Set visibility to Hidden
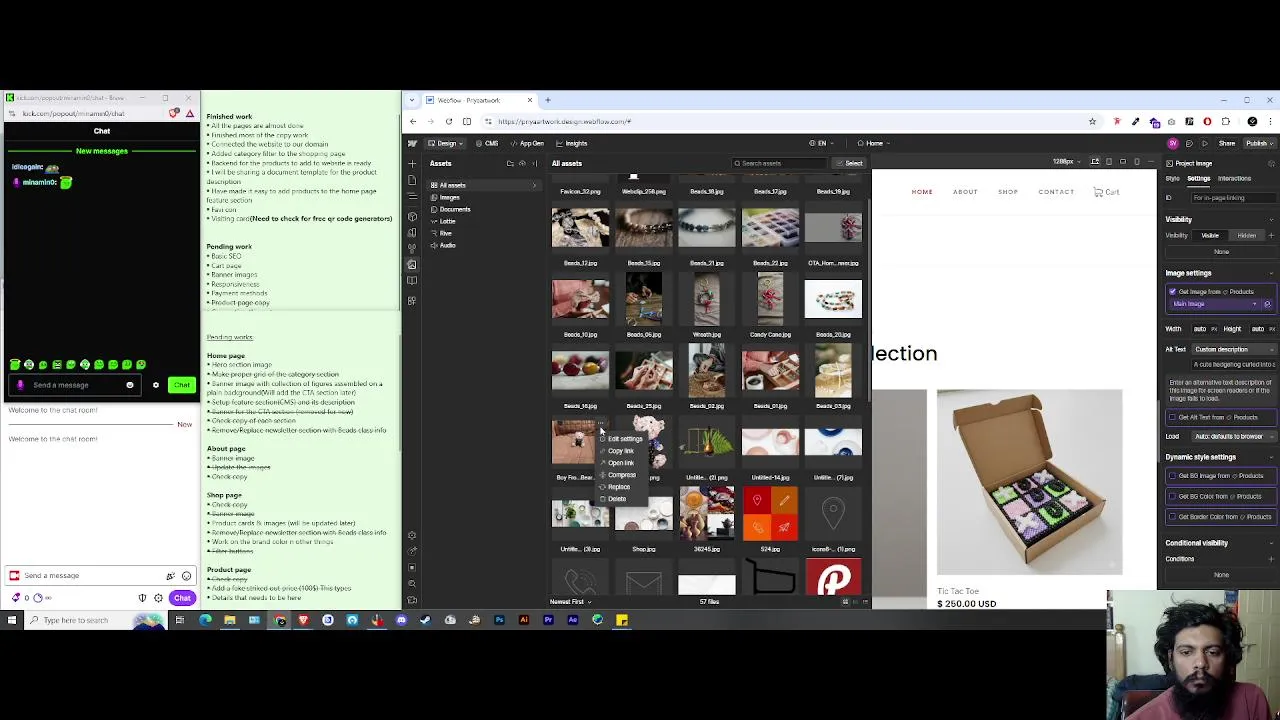1280x720 pixels. (1246, 236)
